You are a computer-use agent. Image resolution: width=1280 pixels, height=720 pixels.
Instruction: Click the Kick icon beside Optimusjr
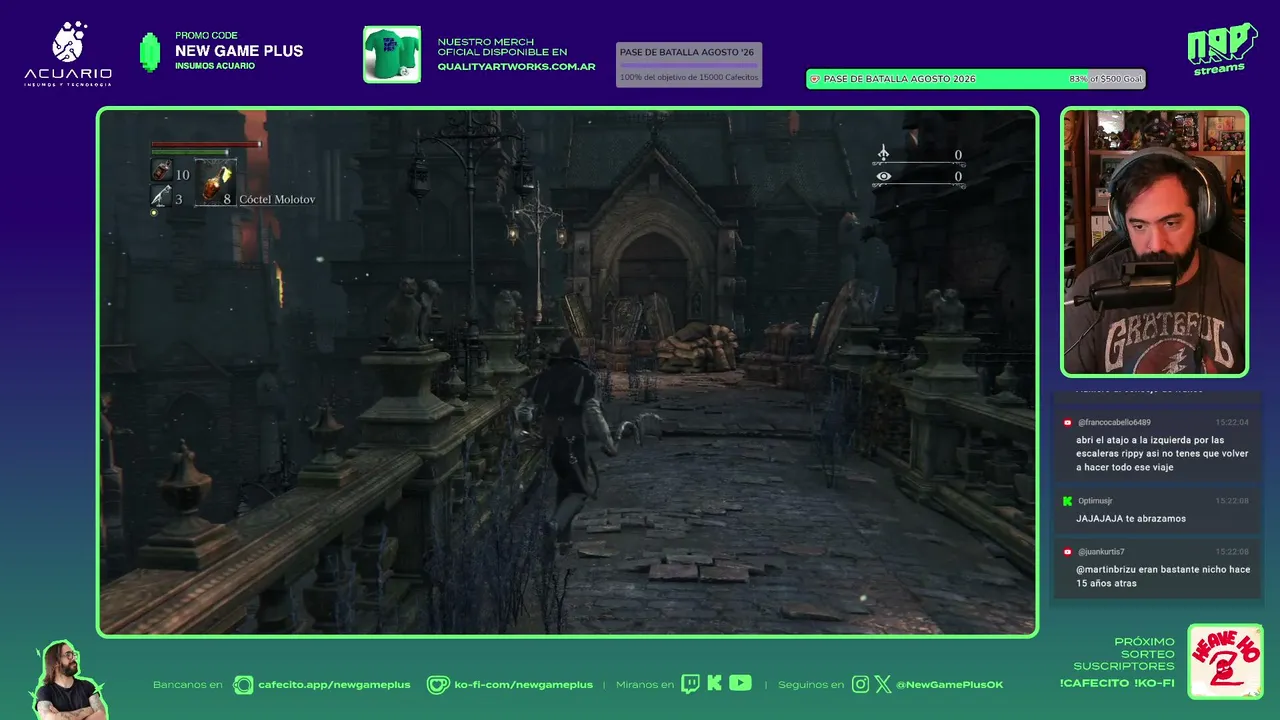[x=1068, y=501]
